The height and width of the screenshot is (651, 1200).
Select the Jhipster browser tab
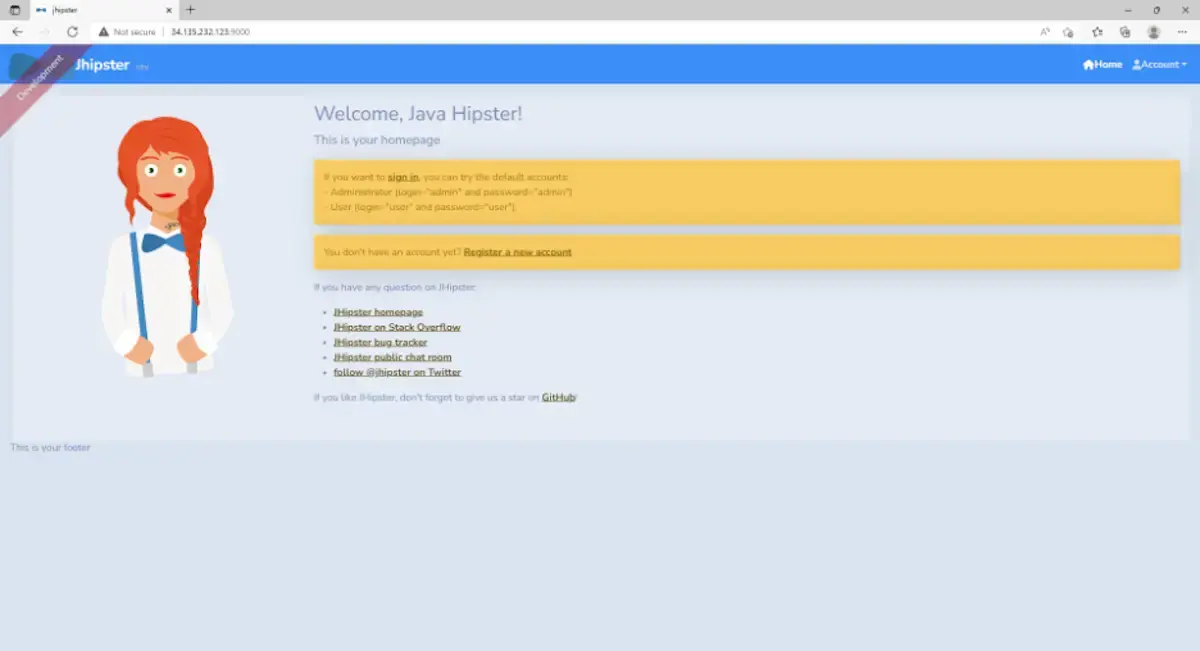click(x=104, y=10)
